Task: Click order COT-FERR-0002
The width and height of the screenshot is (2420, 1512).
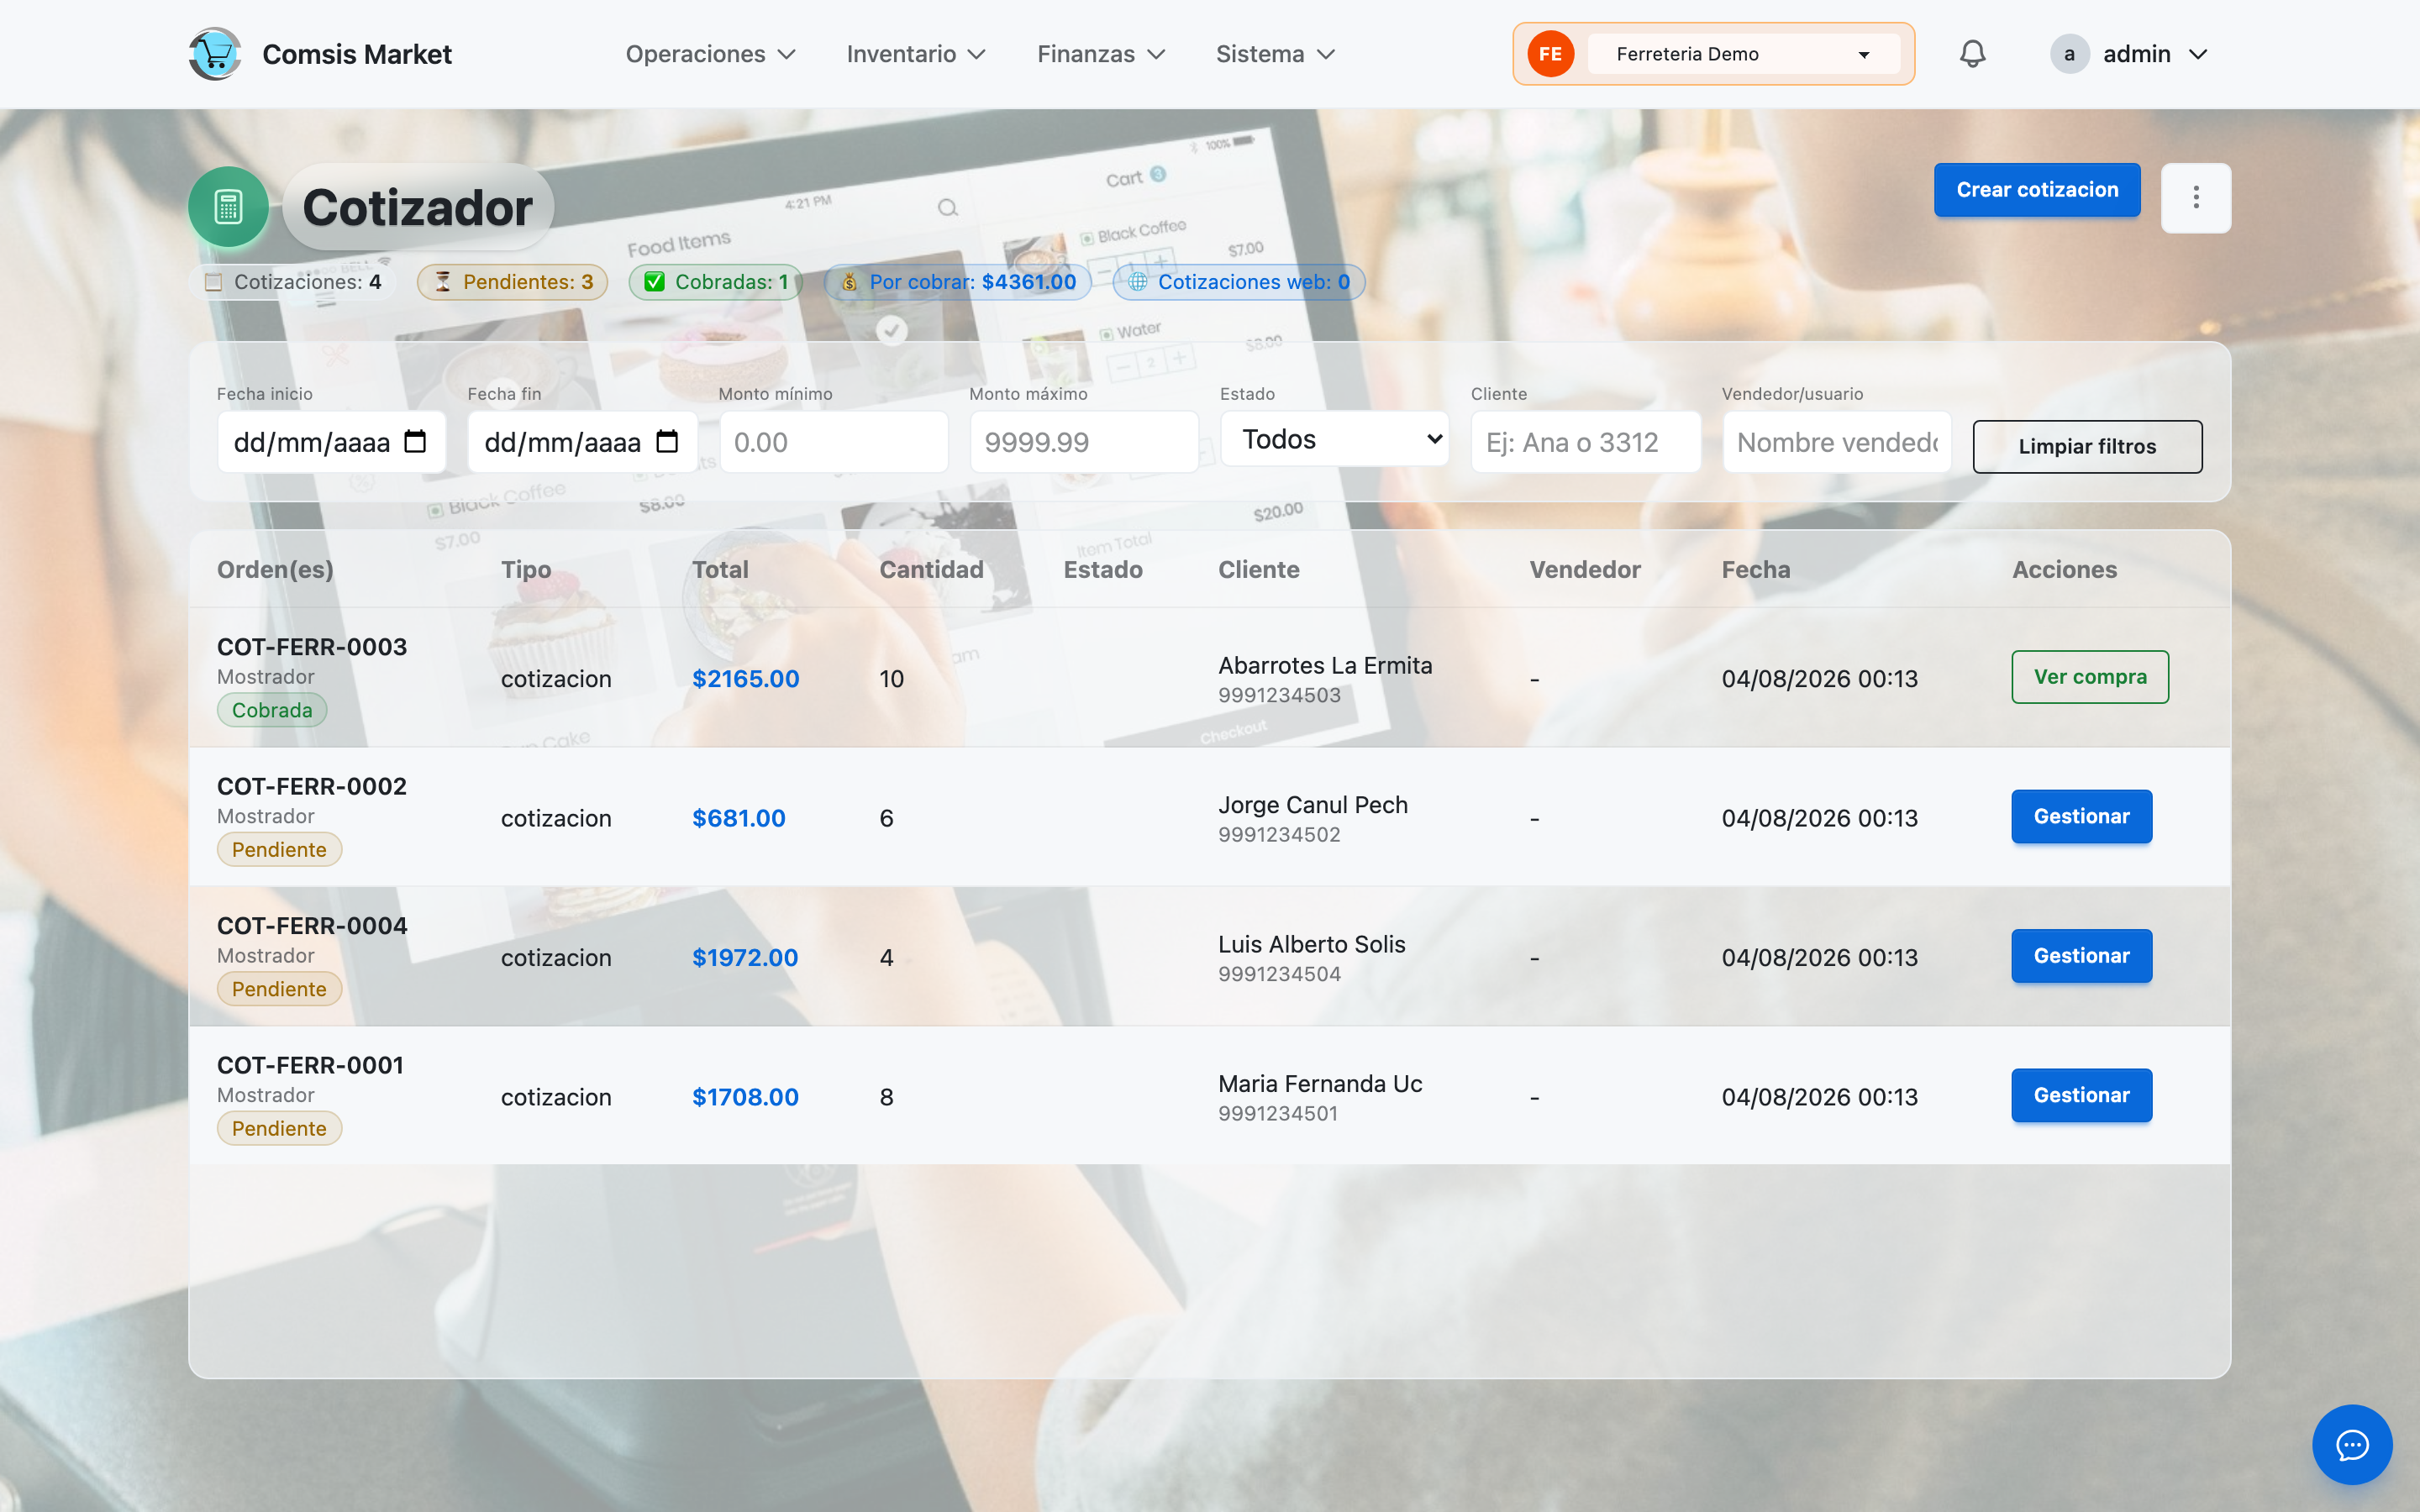Action: pos(312,786)
